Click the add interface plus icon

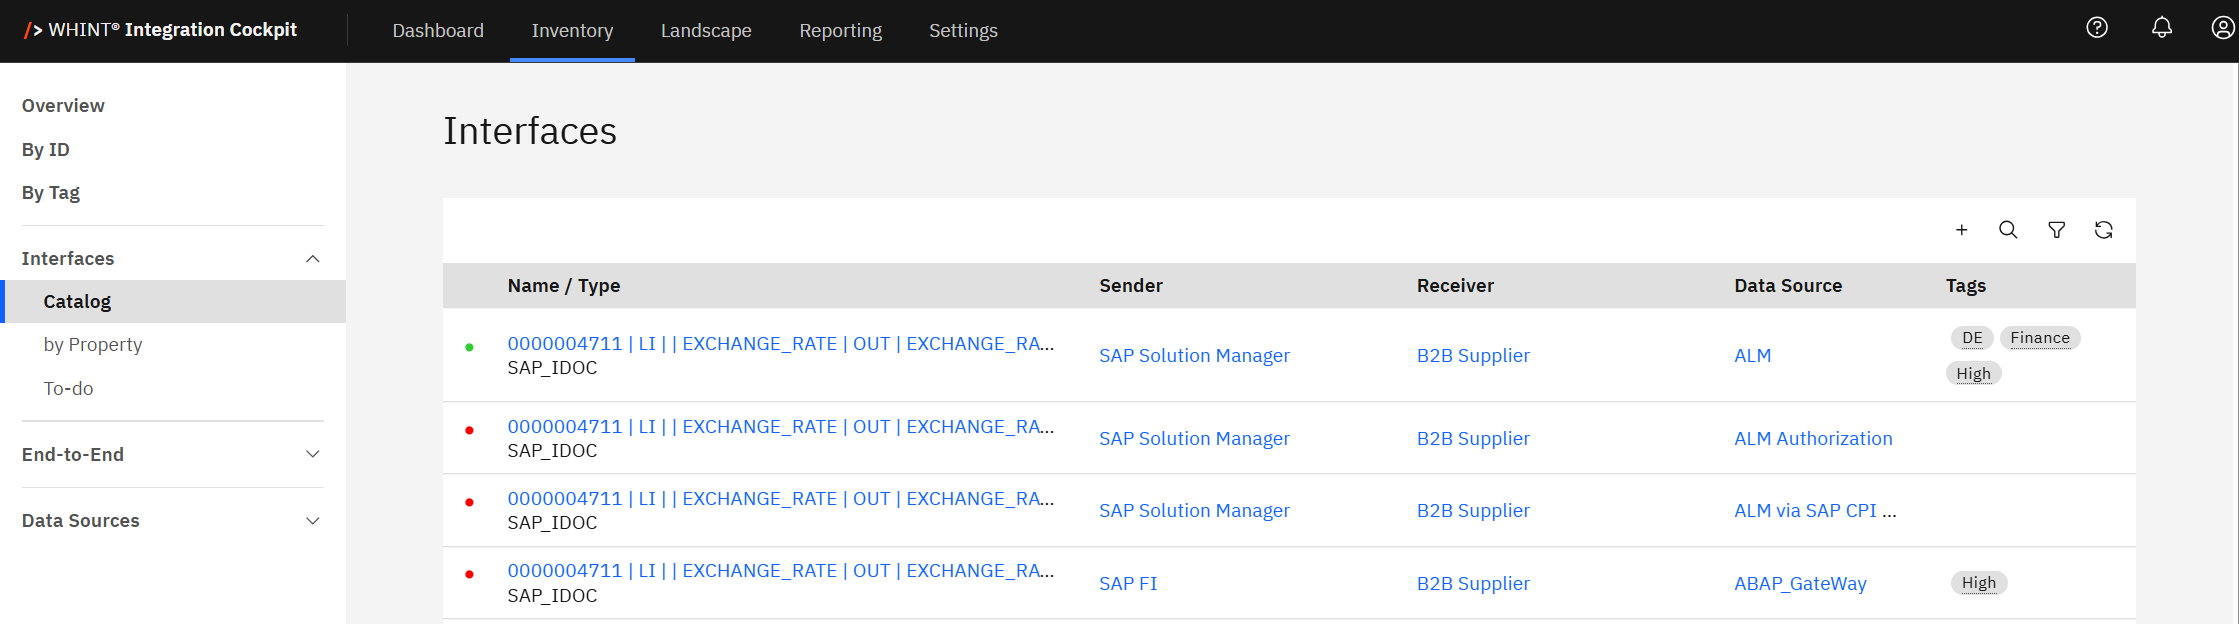(x=1961, y=230)
